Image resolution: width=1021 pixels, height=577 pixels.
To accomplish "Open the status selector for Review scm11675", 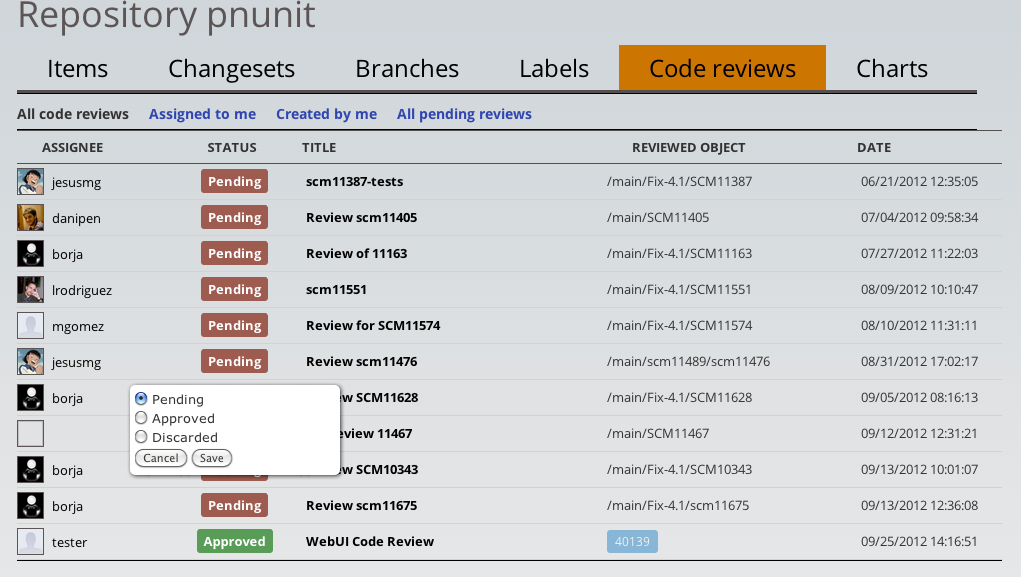I will pos(234,505).
